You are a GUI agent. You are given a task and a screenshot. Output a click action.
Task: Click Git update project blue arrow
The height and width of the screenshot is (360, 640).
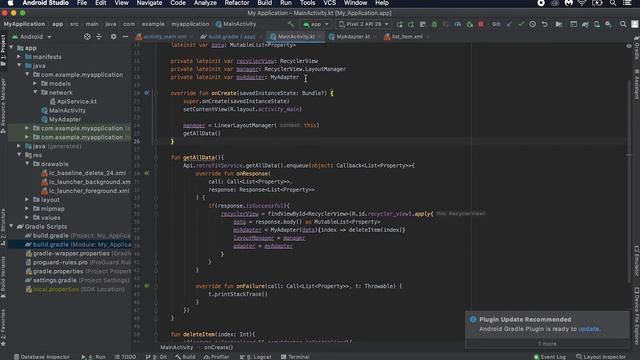coord(509,24)
